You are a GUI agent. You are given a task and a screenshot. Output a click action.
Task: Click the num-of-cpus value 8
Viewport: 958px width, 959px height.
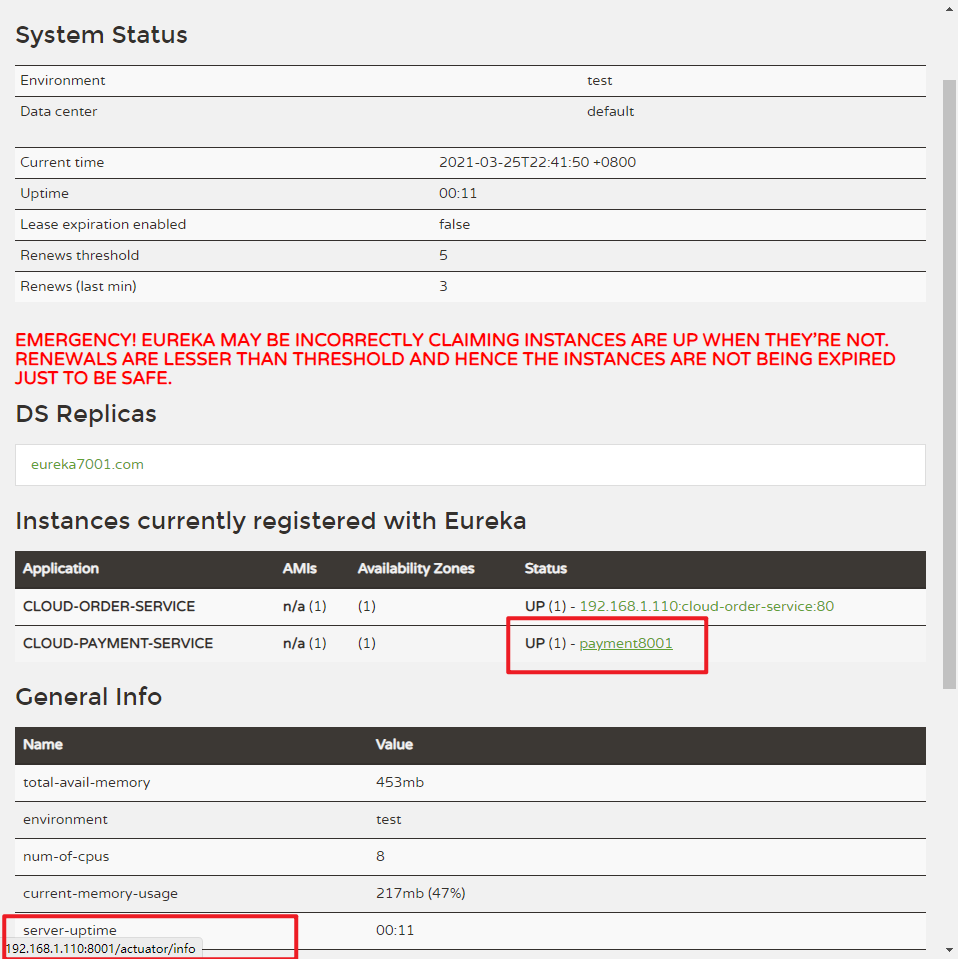tap(381, 856)
